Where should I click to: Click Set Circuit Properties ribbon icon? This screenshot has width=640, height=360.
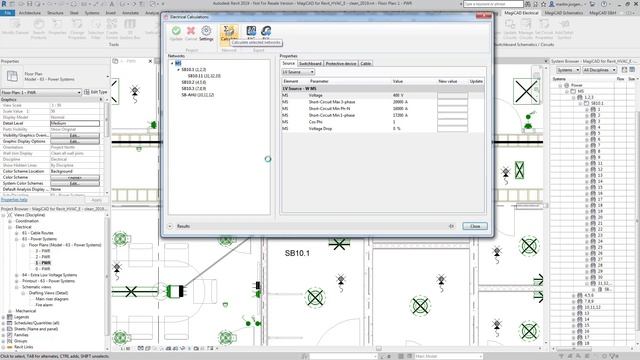point(544,29)
